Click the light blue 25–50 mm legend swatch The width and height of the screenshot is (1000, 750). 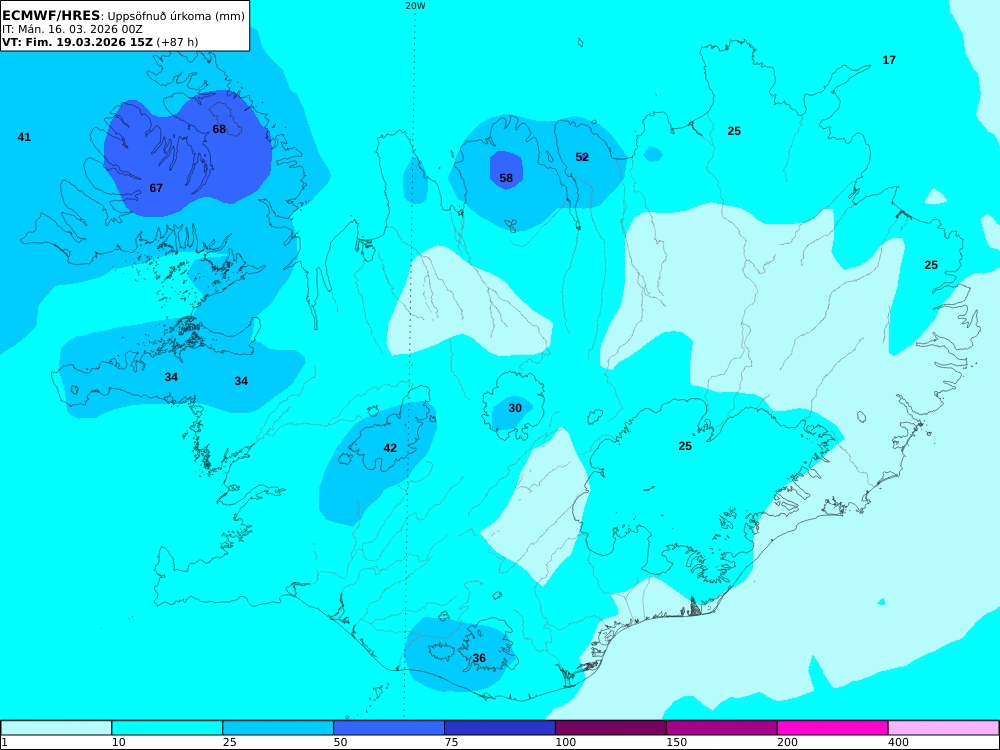(x=278, y=728)
